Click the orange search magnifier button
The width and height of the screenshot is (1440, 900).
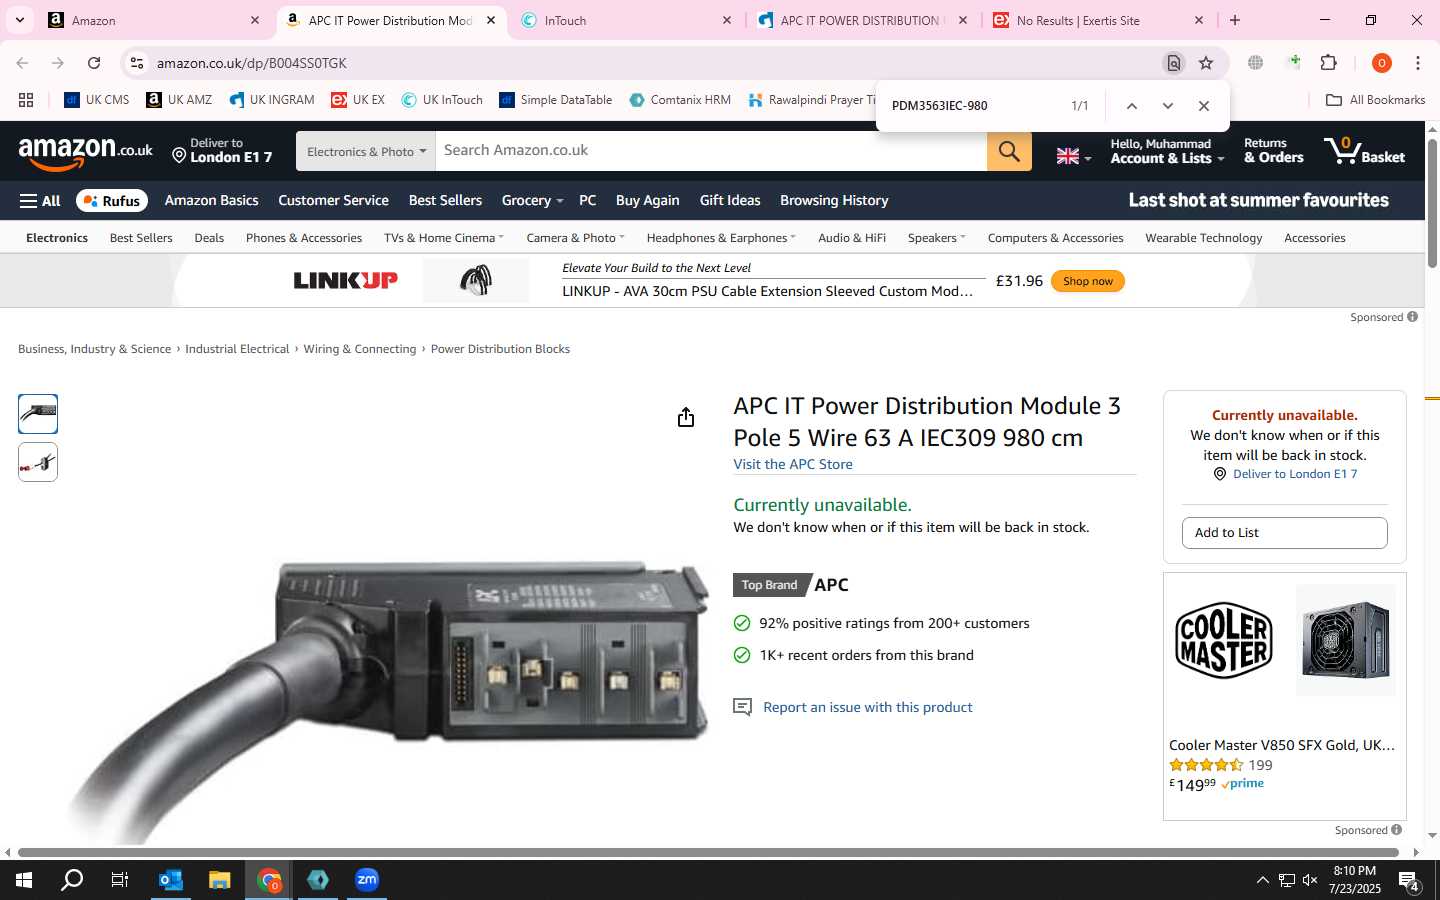(1009, 151)
